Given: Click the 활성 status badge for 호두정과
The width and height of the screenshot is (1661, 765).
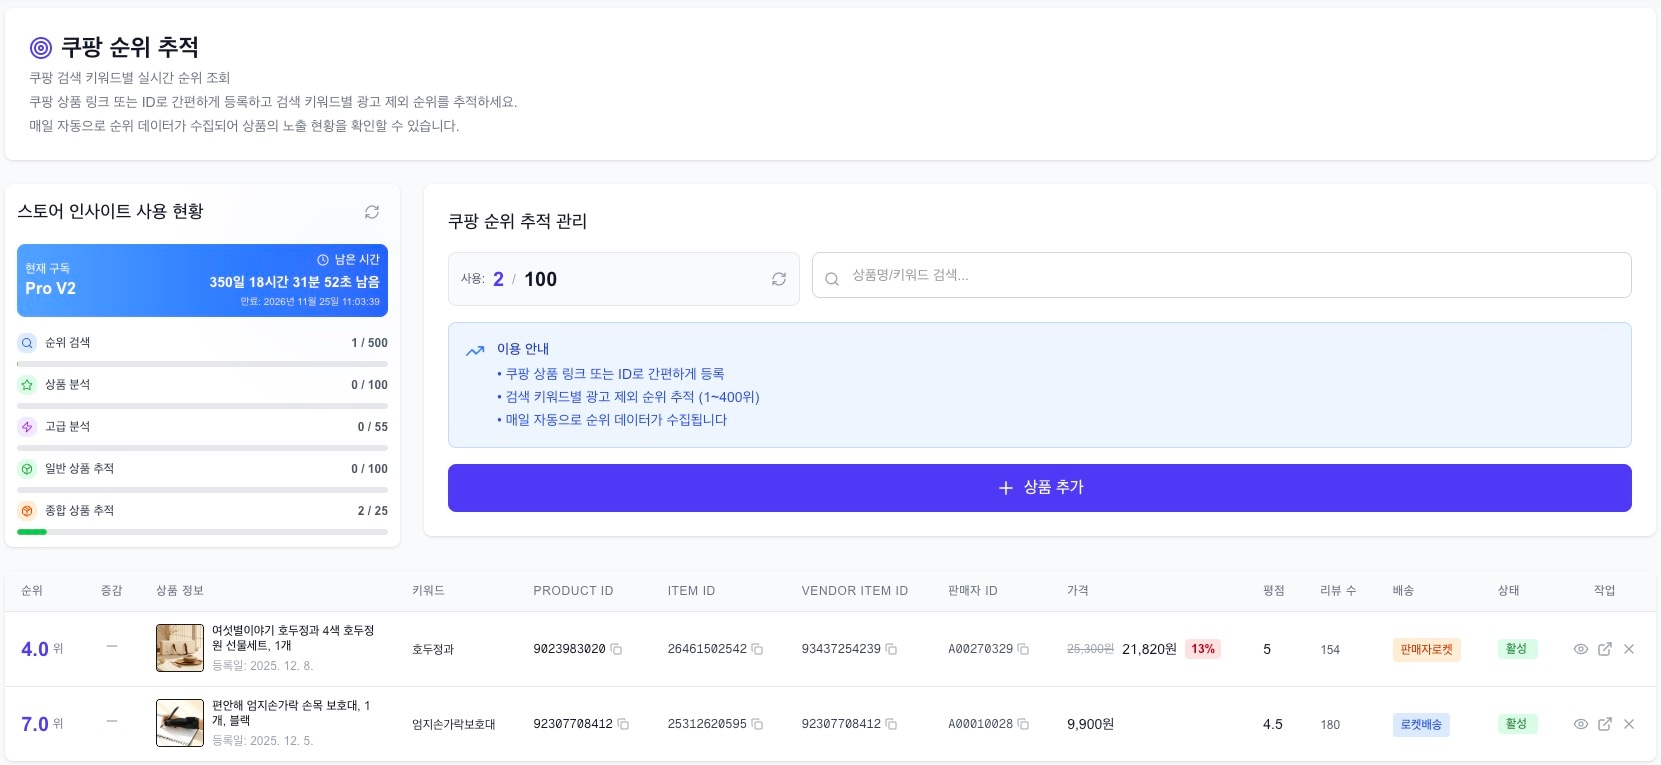Looking at the screenshot, I should click(1516, 649).
